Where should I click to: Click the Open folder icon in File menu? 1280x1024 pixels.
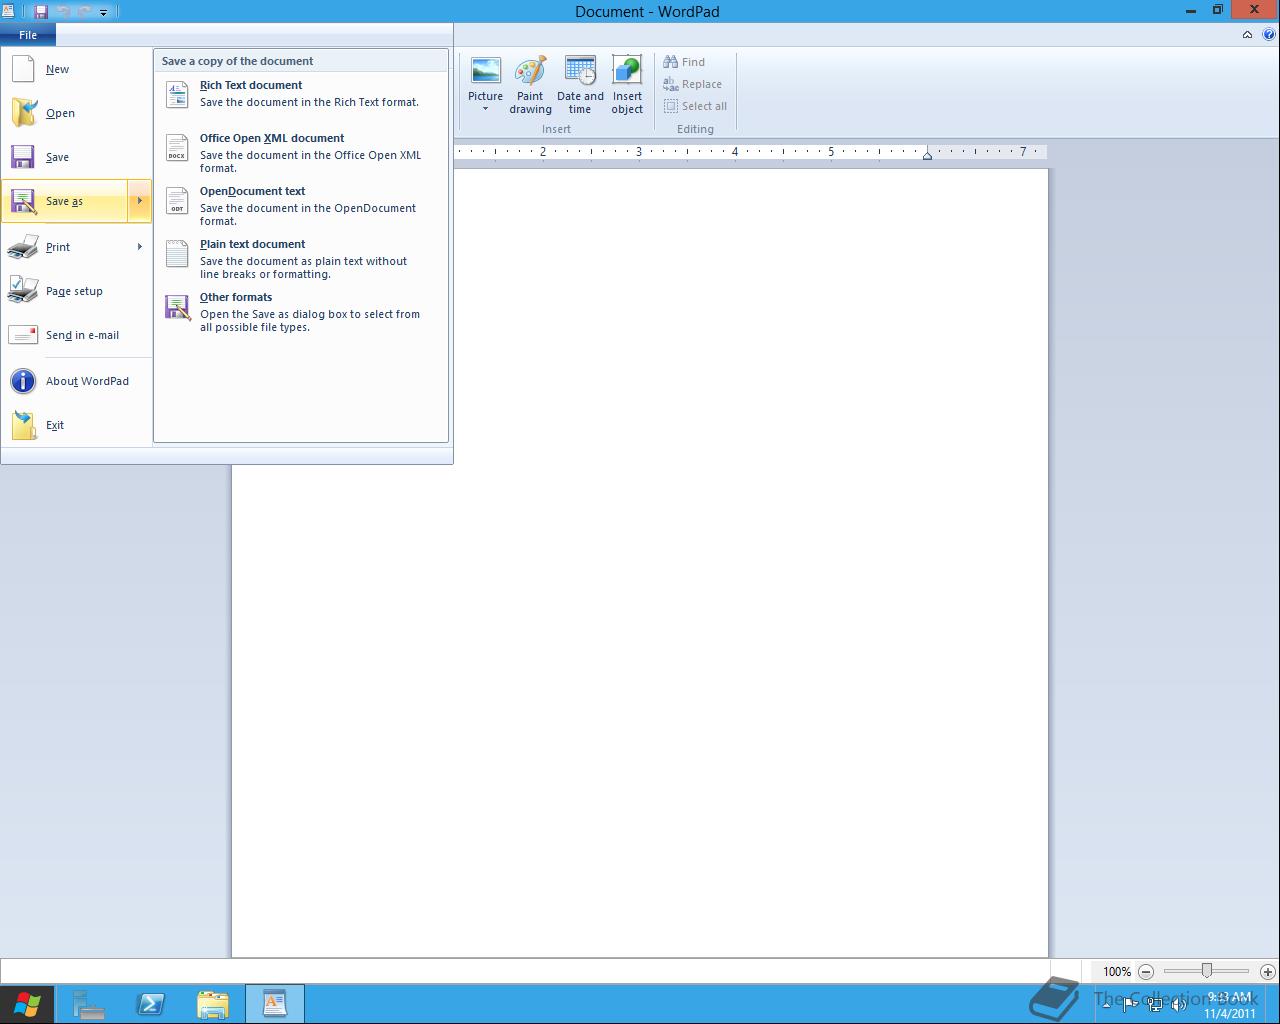point(23,113)
